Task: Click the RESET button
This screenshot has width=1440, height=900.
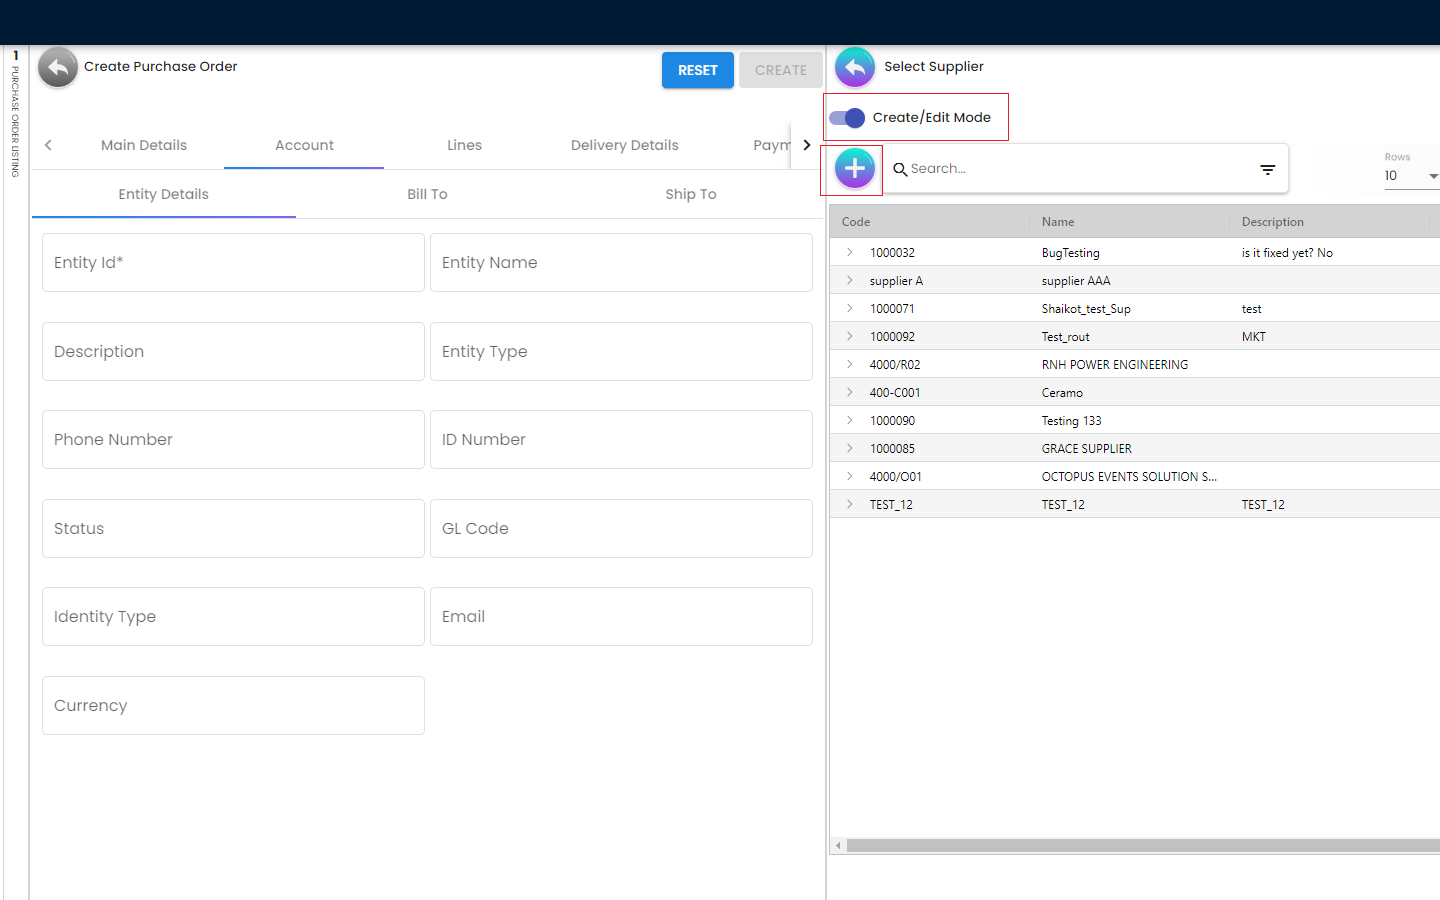Action: (697, 70)
